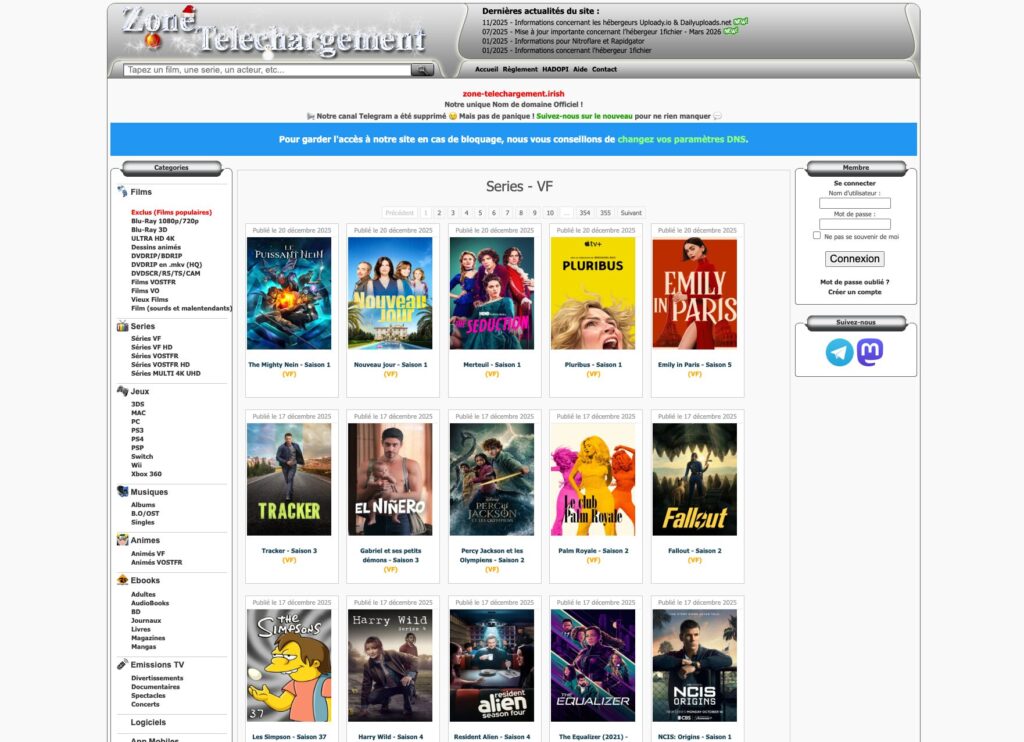Click the Suivant pagination button

631,213
